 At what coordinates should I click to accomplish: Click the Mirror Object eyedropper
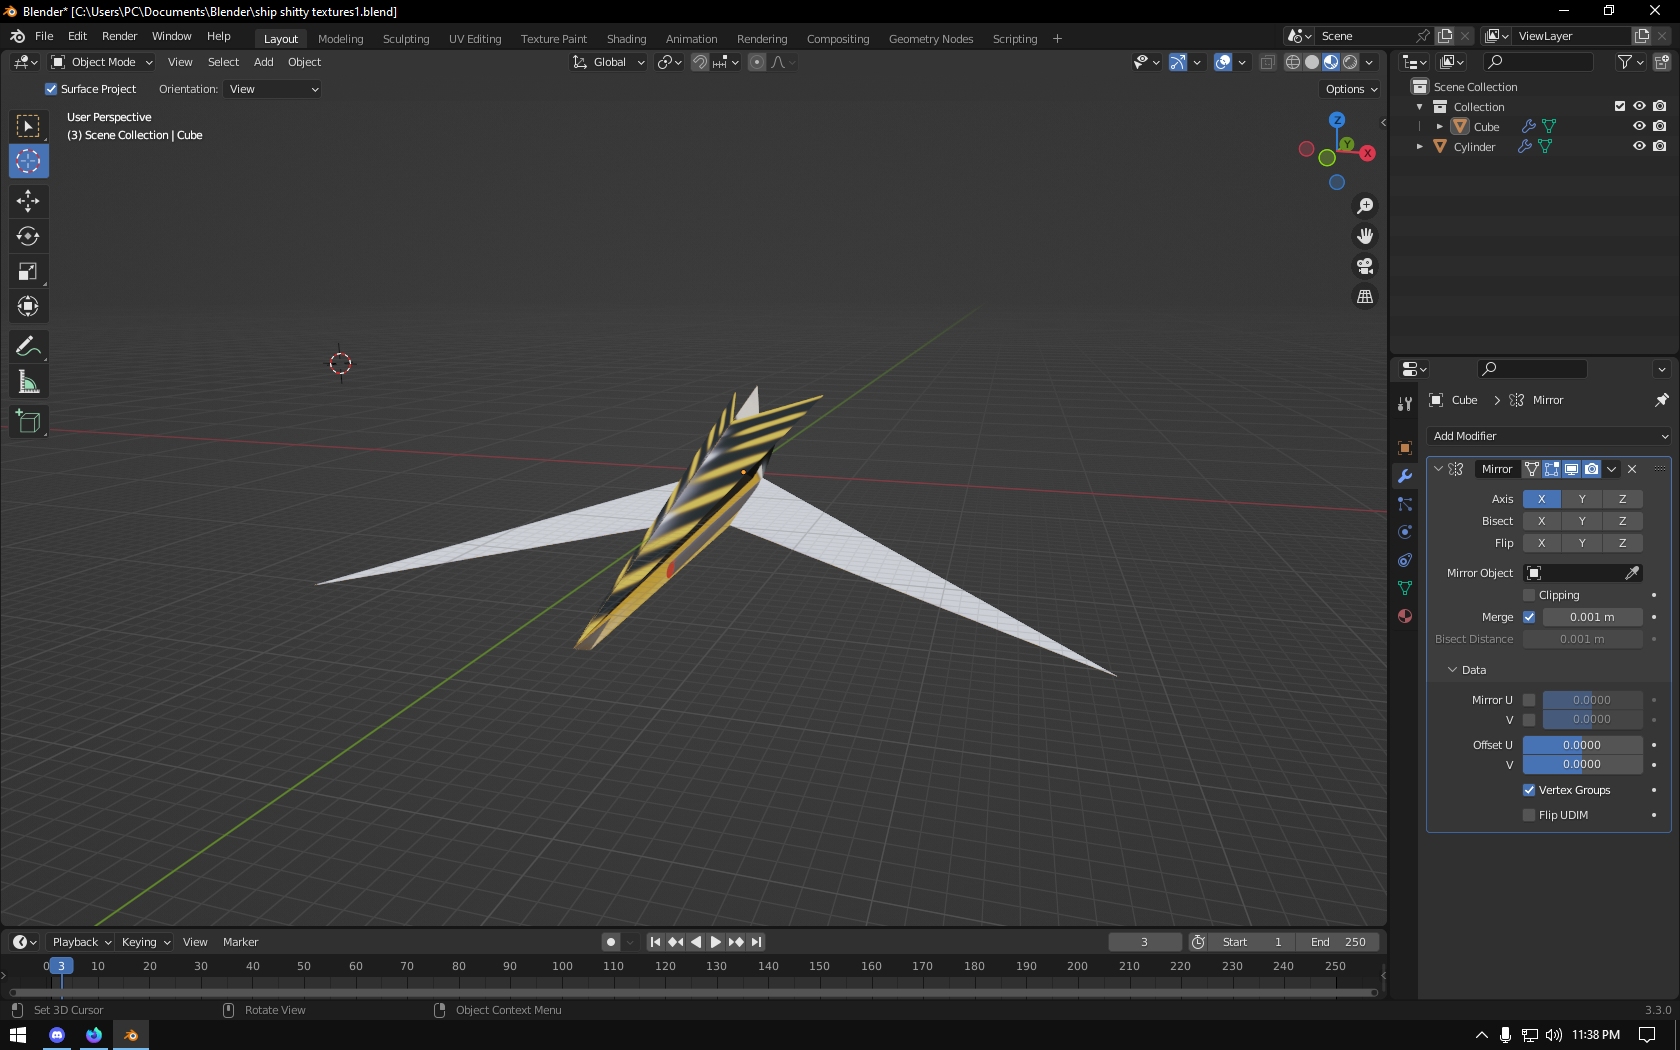(x=1632, y=573)
